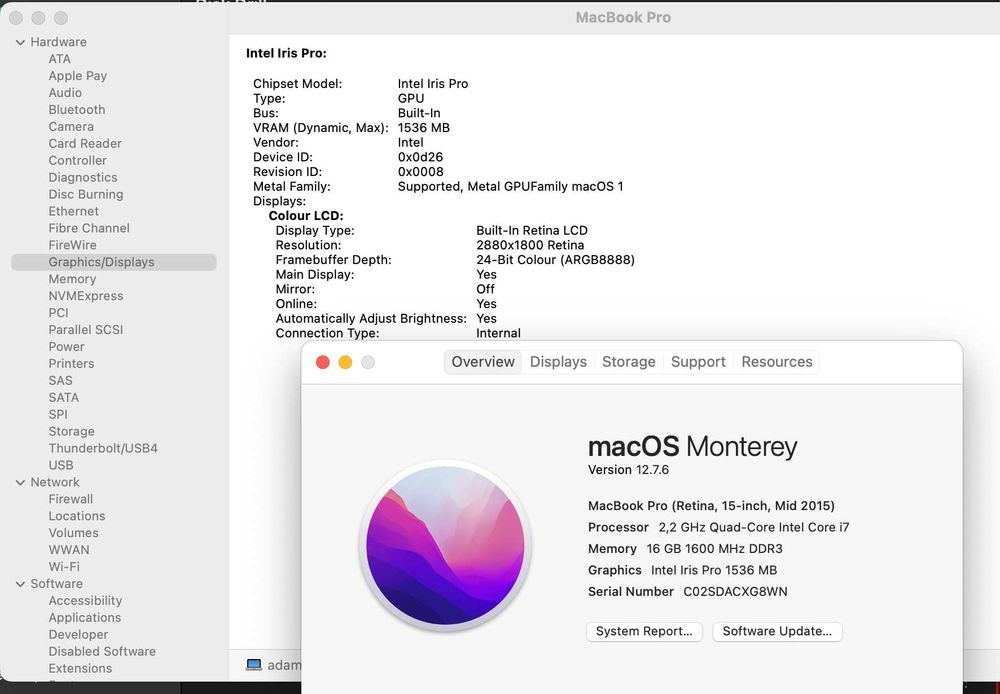Click the Version 12.7.6 text
The height and width of the screenshot is (694, 1000).
pos(628,470)
